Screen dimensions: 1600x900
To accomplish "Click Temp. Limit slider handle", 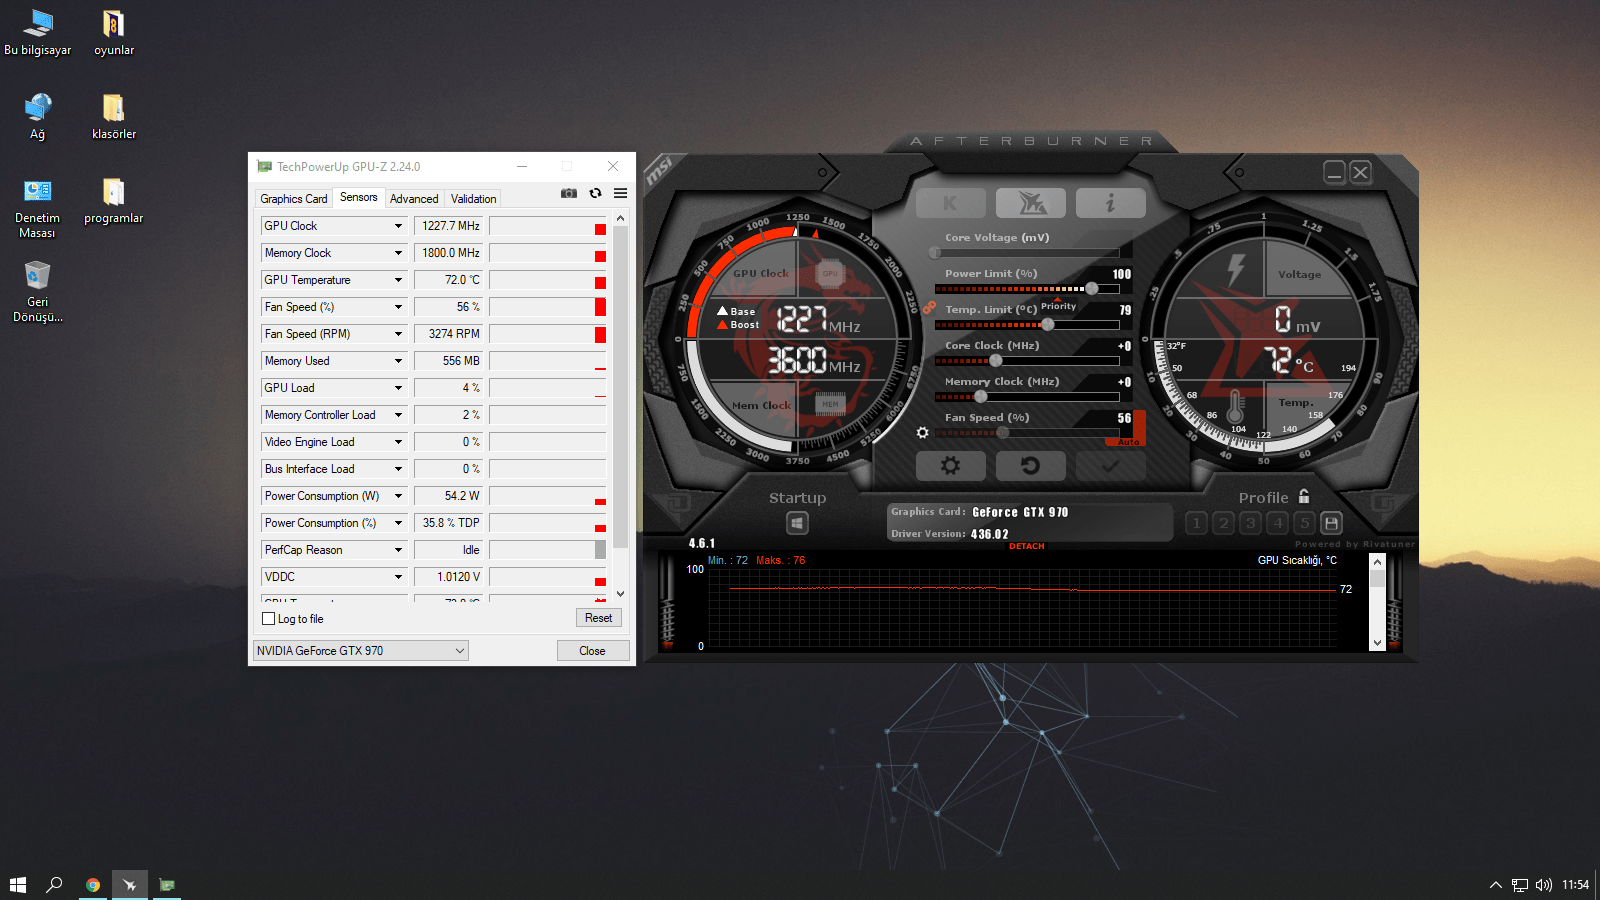I will coord(1048,324).
